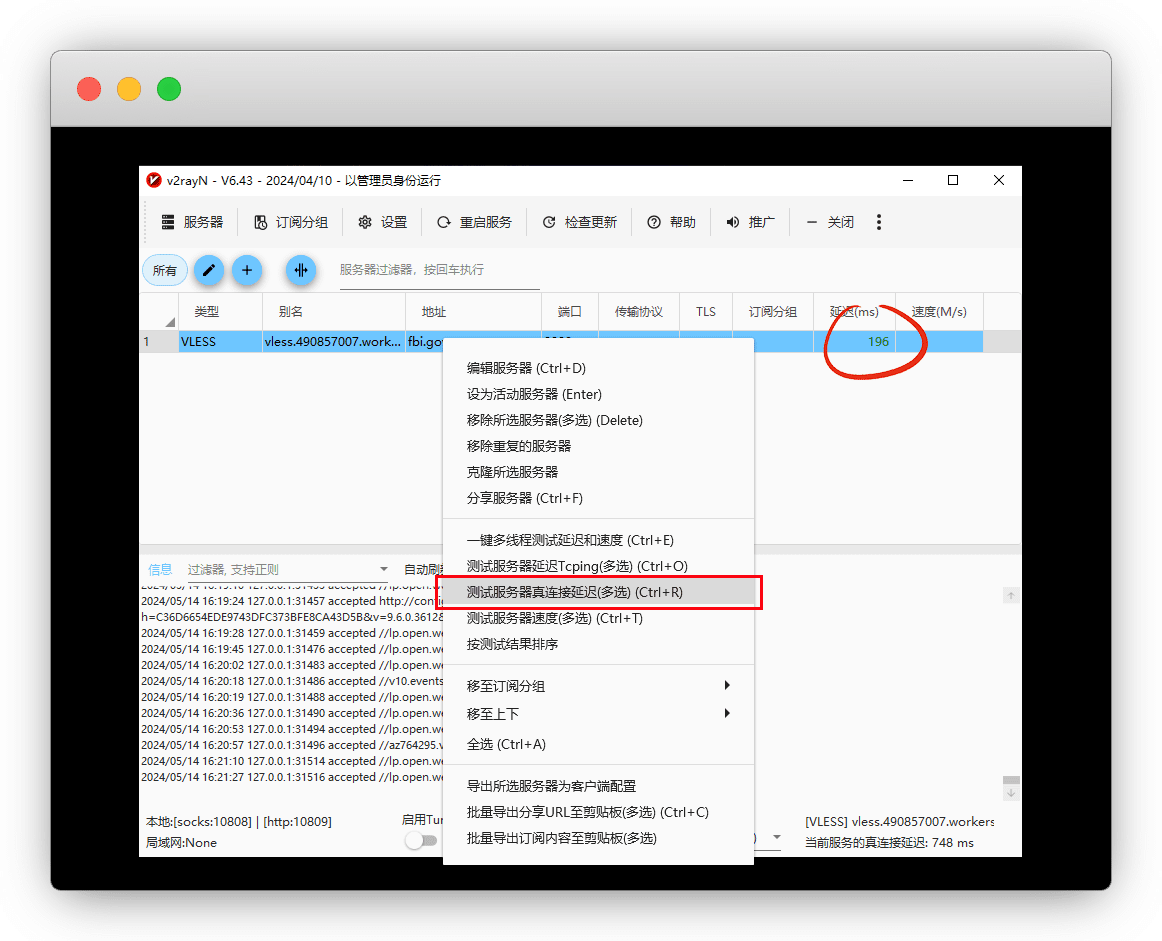This screenshot has width=1162, height=941.
Task: Expand the 移至上下 submenu
Action: click(599, 714)
